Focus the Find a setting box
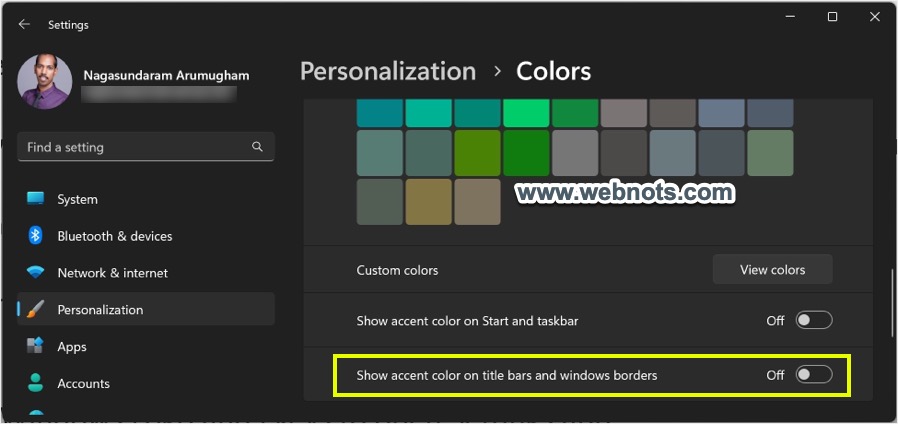898x424 pixels. click(x=146, y=147)
